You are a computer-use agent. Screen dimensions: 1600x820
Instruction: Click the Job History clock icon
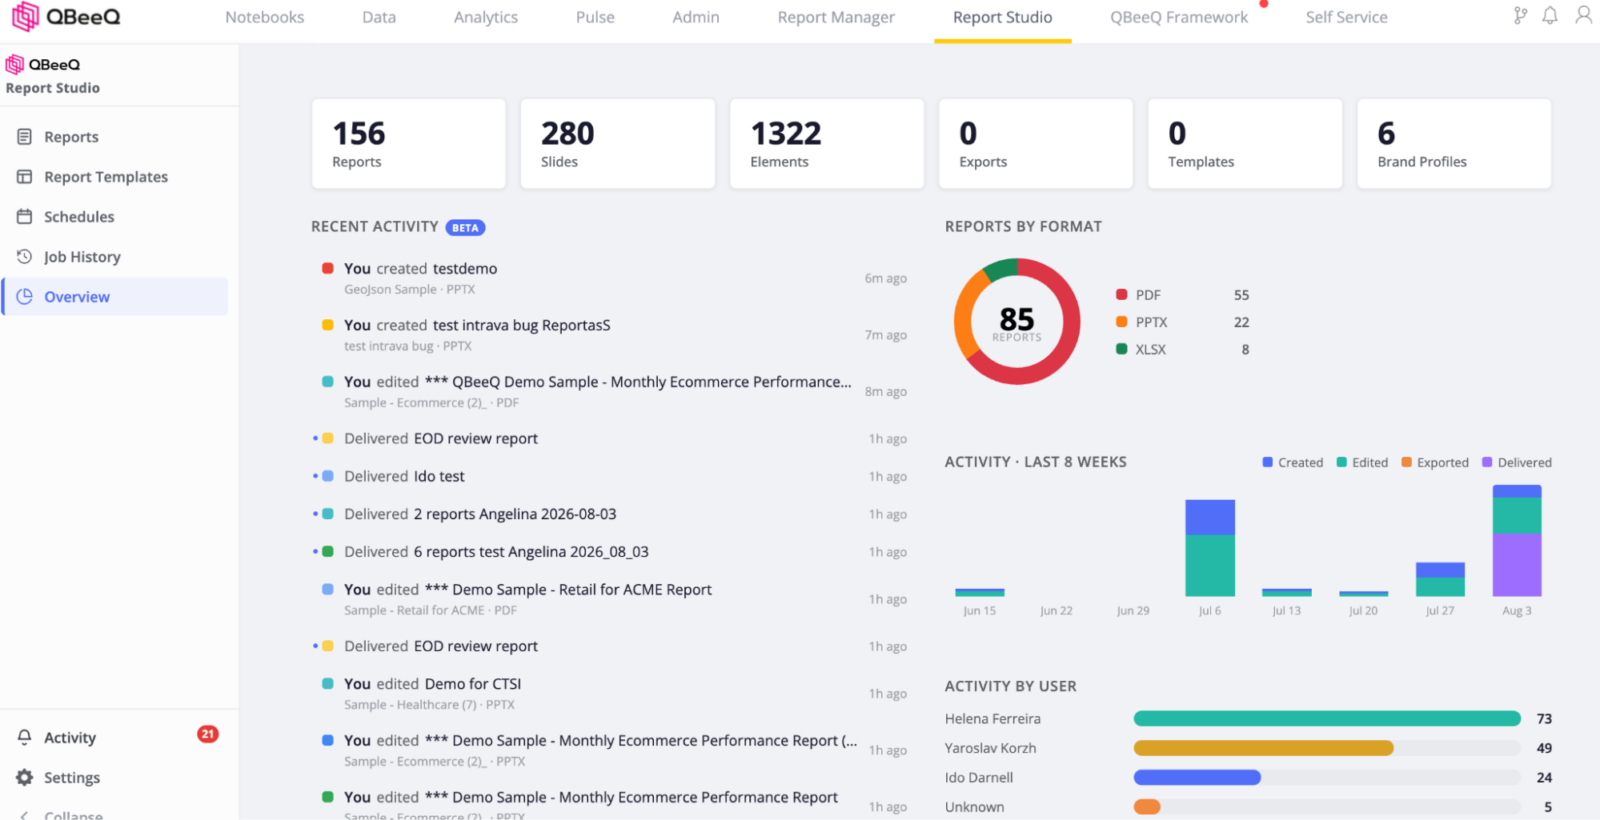click(x=25, y=257)
